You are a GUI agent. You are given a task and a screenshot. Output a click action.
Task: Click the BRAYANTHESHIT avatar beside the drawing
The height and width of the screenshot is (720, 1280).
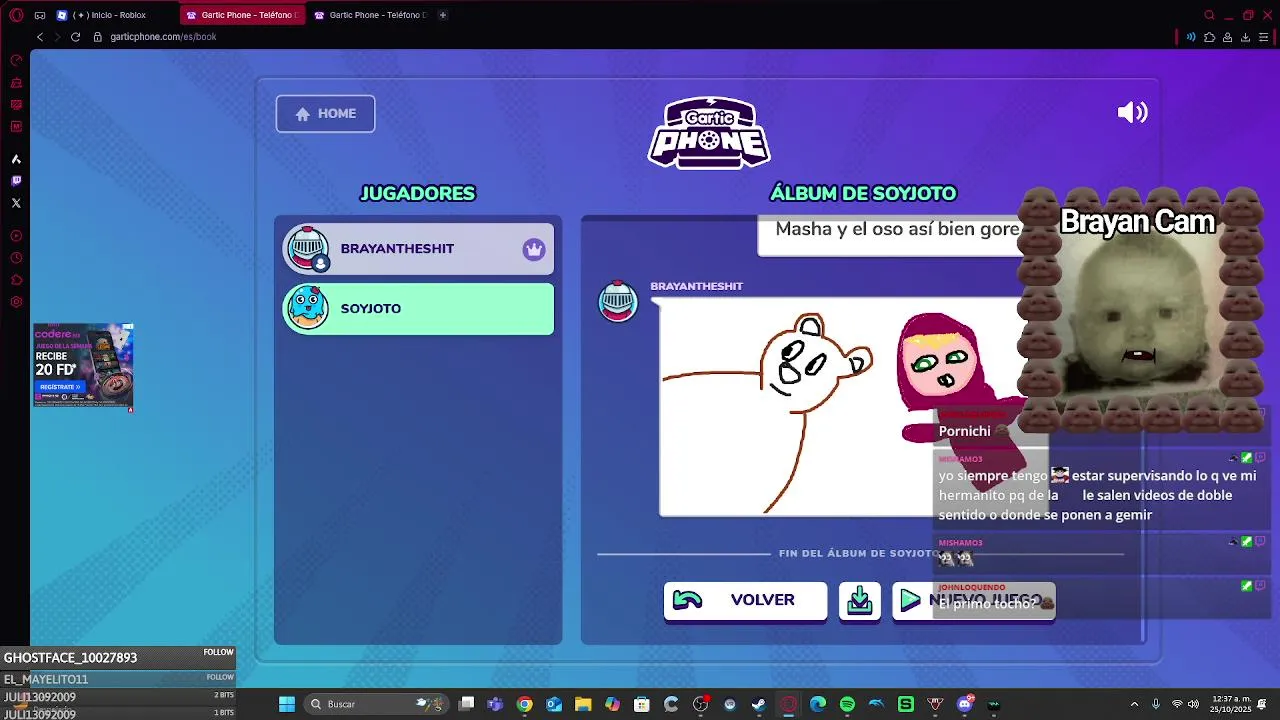pyautogui.click(x=618, y=302)
